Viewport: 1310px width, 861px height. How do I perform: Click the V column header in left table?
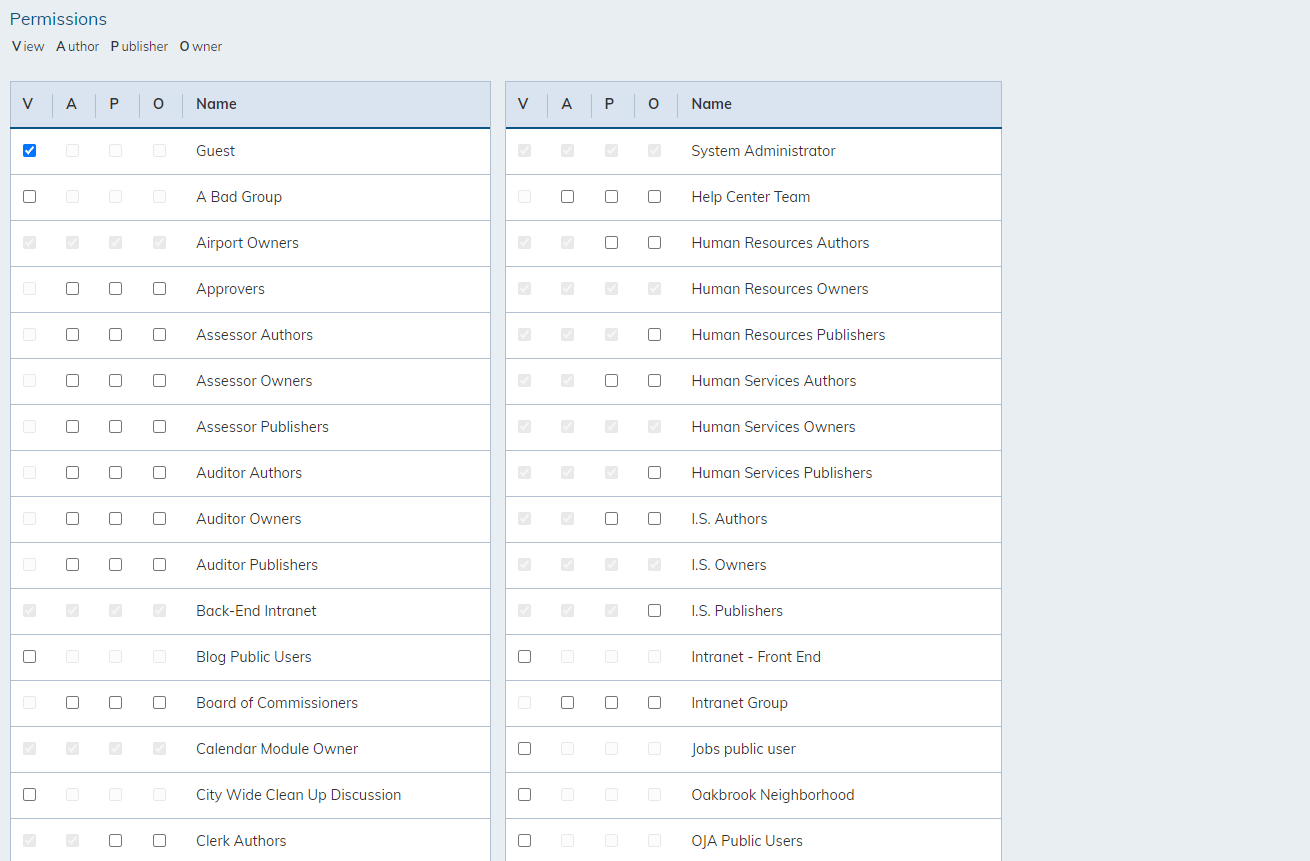click(28, 104)
